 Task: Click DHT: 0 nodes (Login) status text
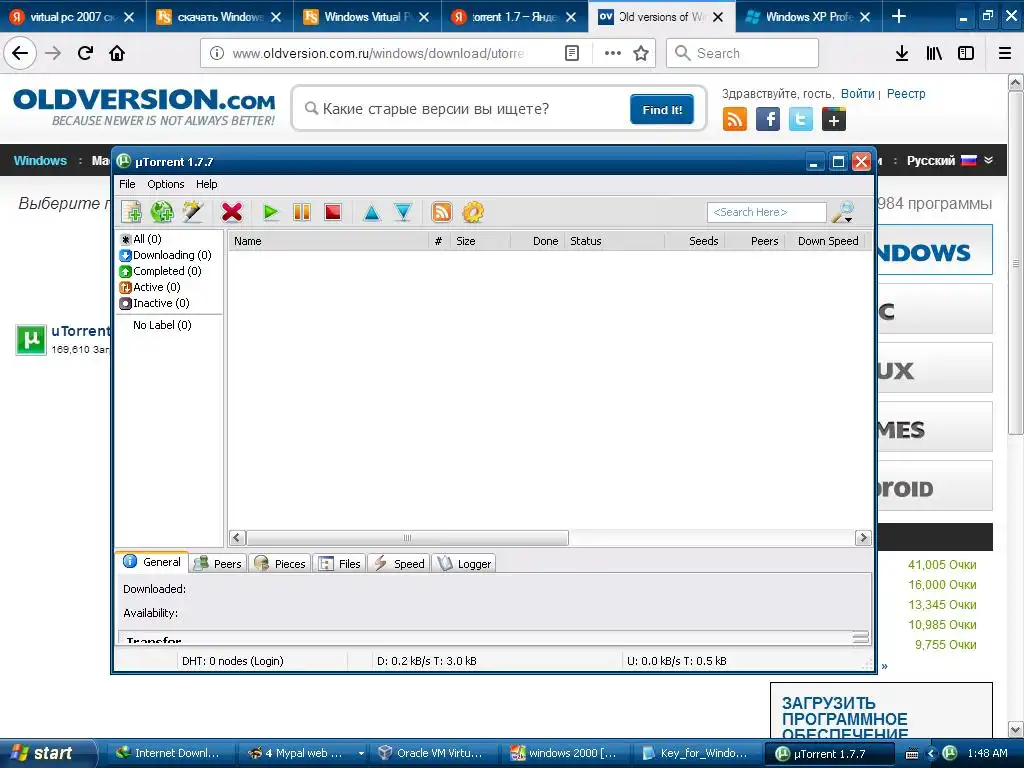click(232, 661)
